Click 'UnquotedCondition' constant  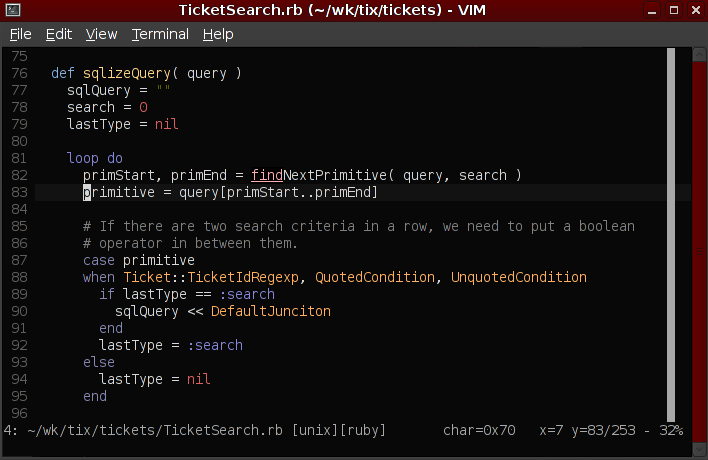coord(519,277)
